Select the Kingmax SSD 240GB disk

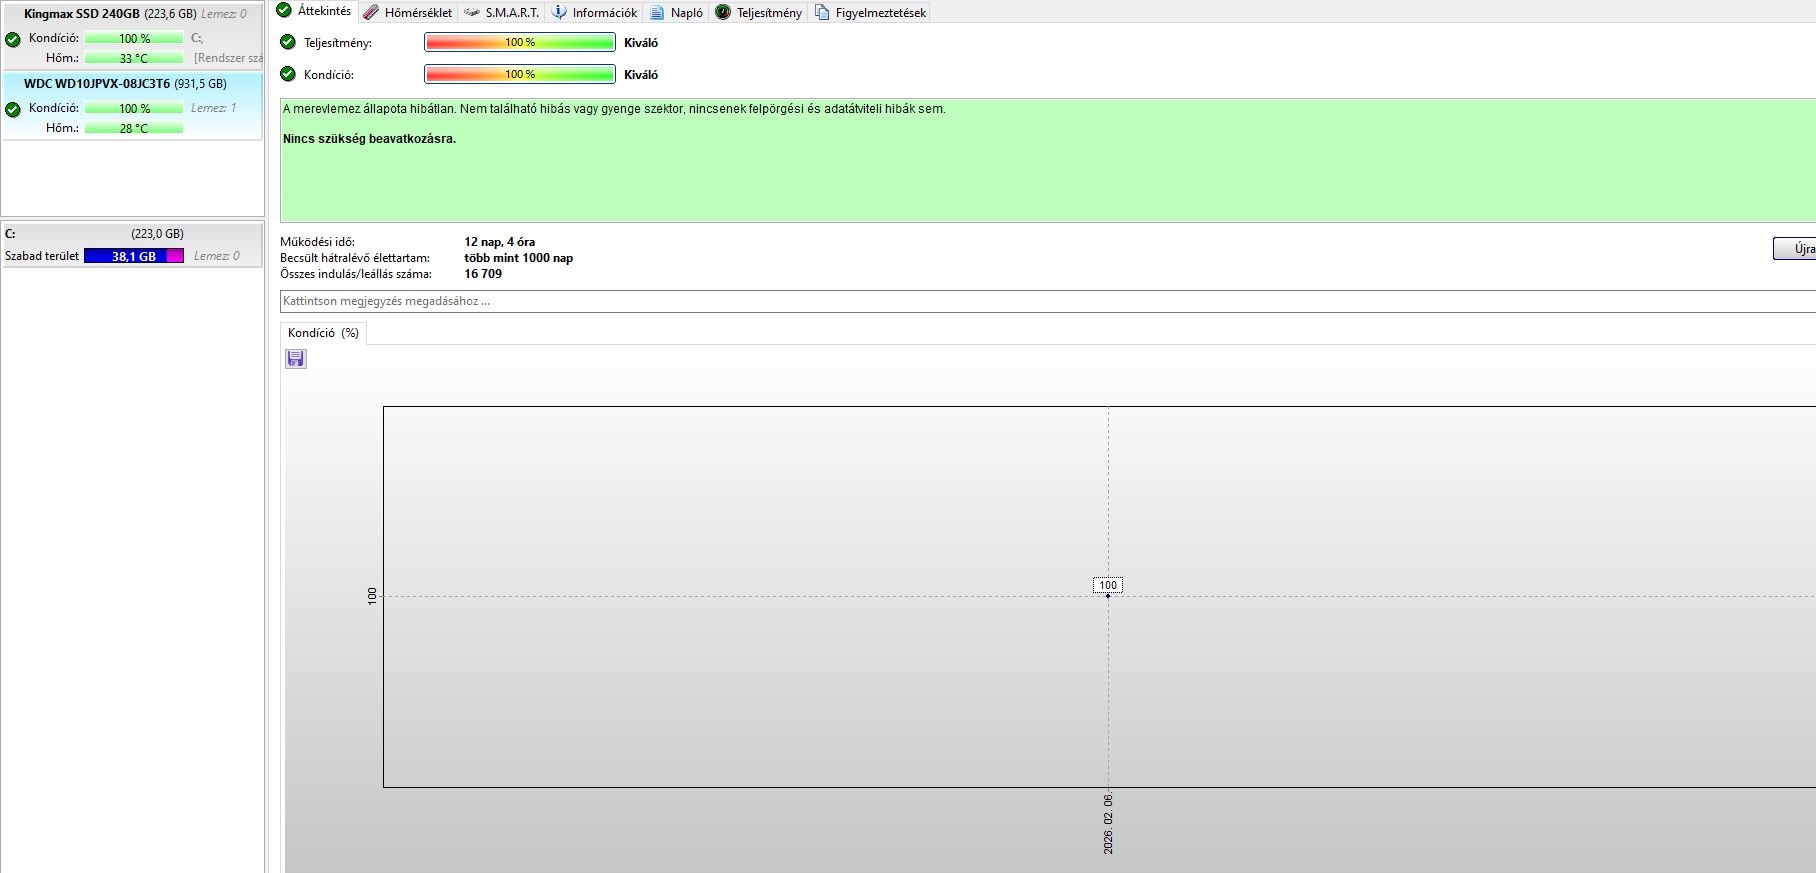tap(133, 35)
